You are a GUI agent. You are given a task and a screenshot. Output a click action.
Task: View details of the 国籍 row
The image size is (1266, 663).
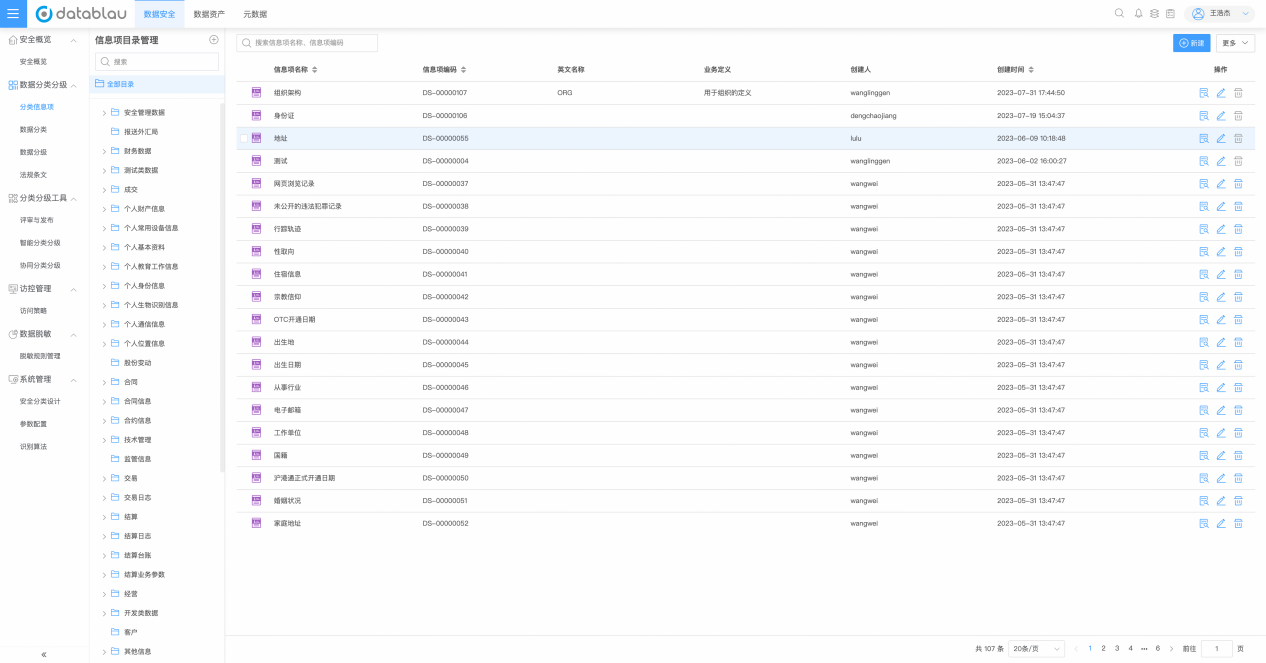pos(1204,456)
